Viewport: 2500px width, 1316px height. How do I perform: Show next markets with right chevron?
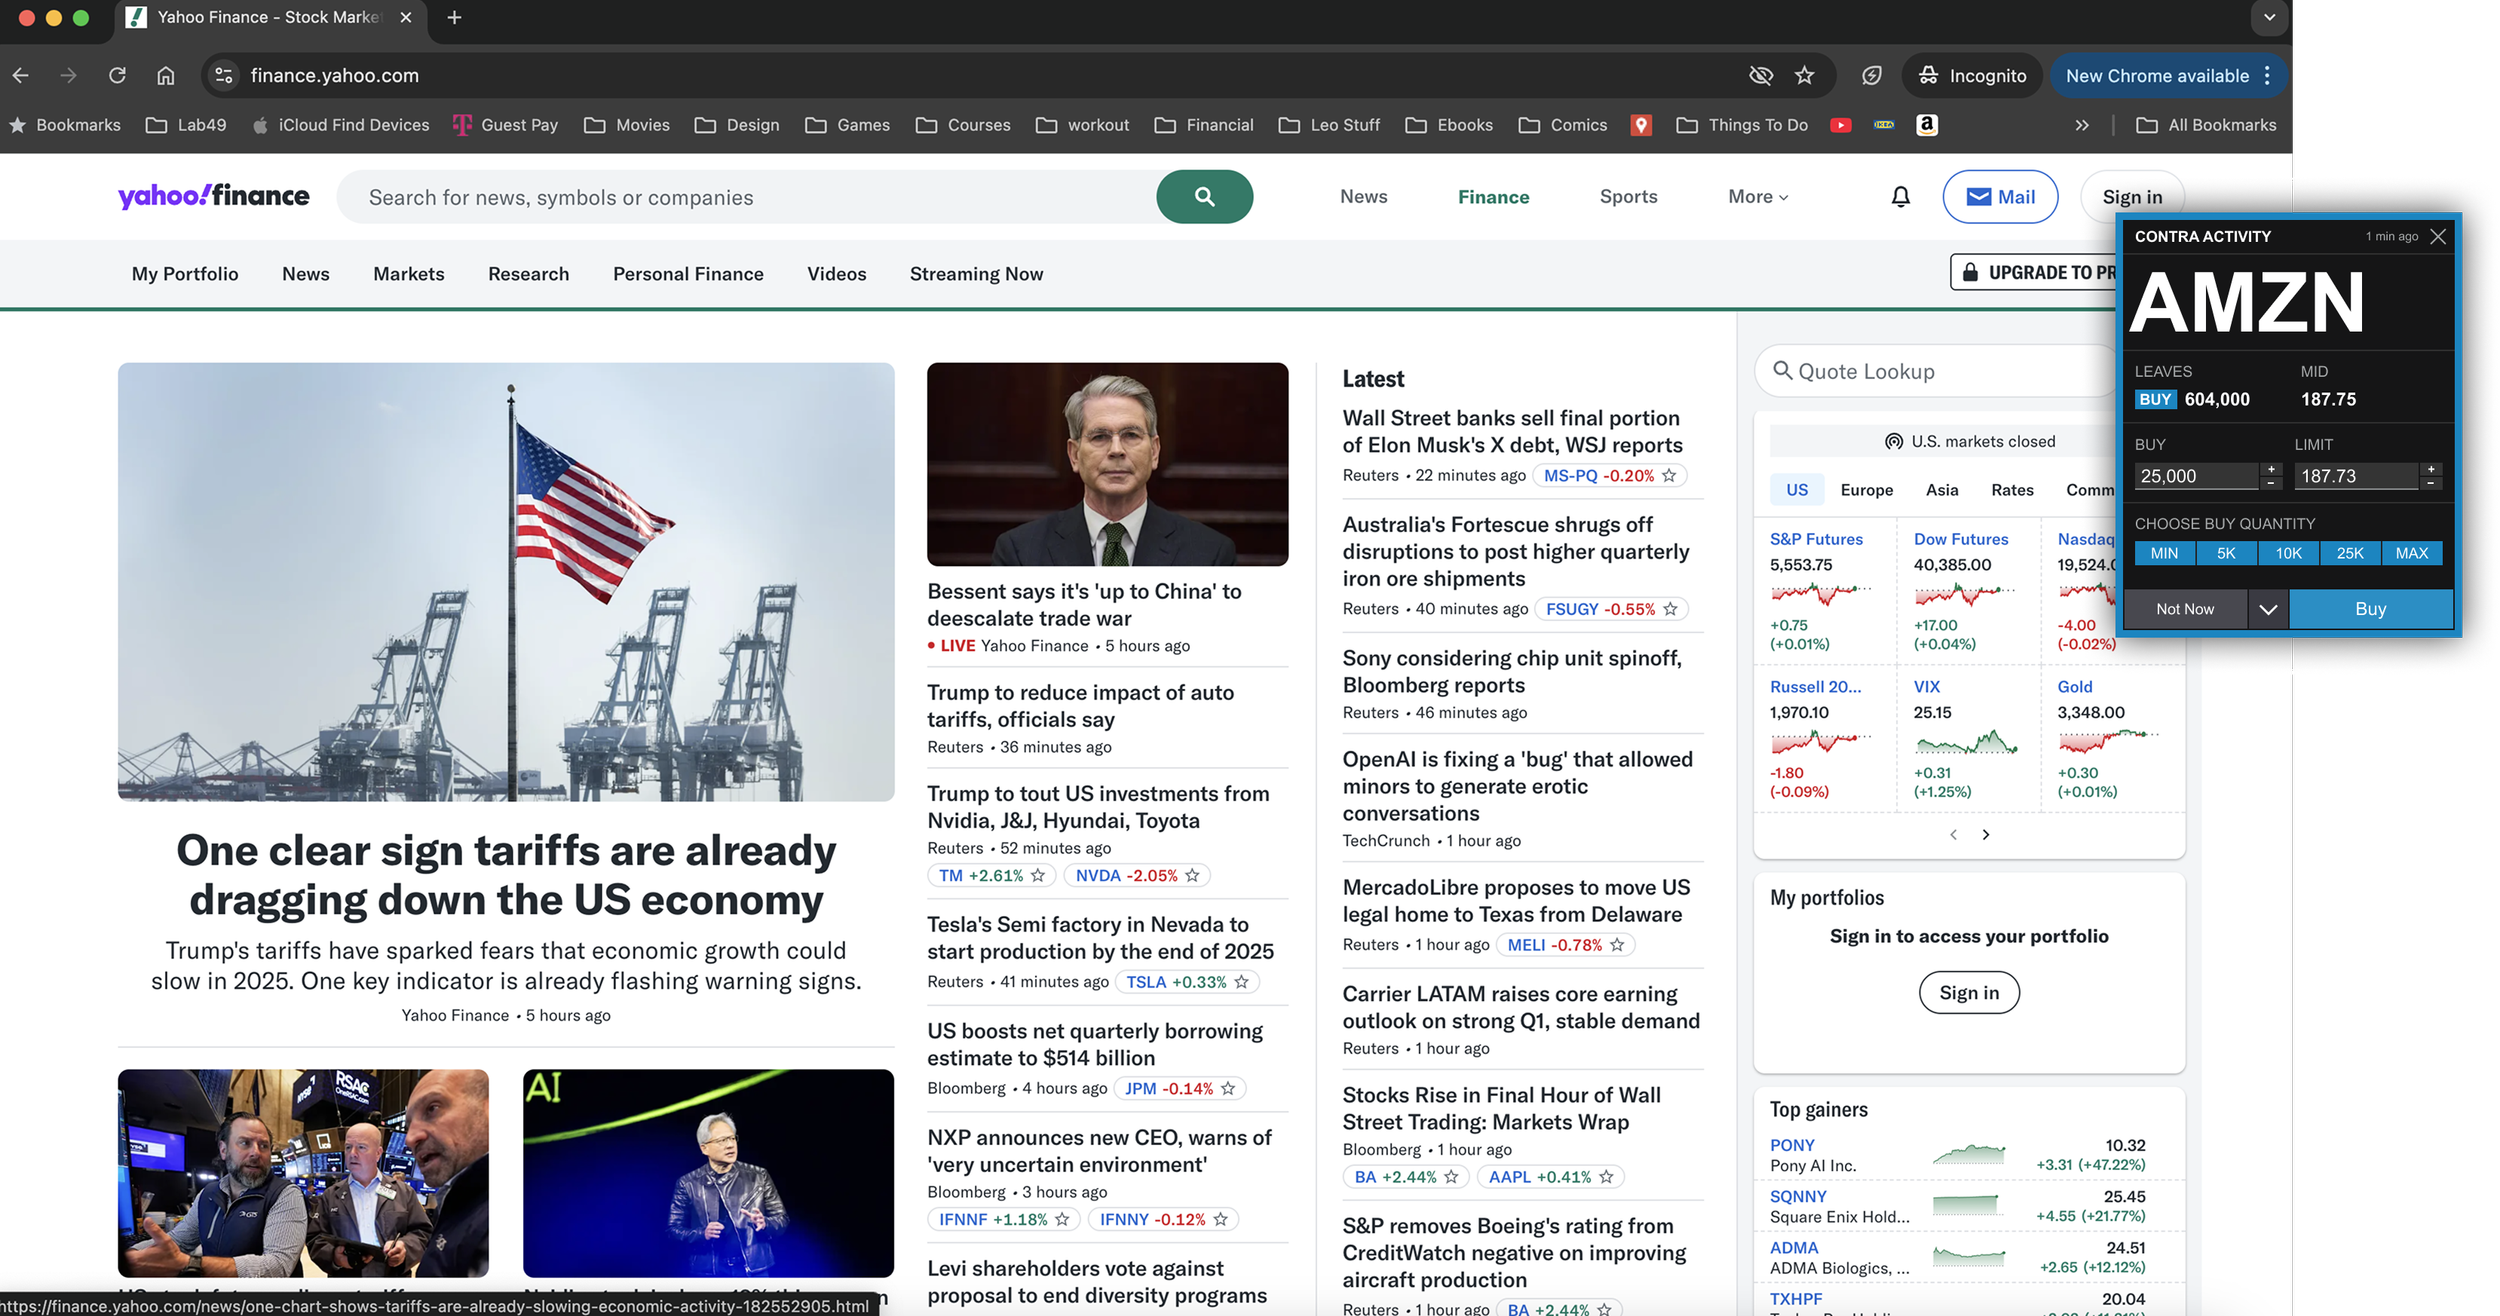click(1986, 834)
